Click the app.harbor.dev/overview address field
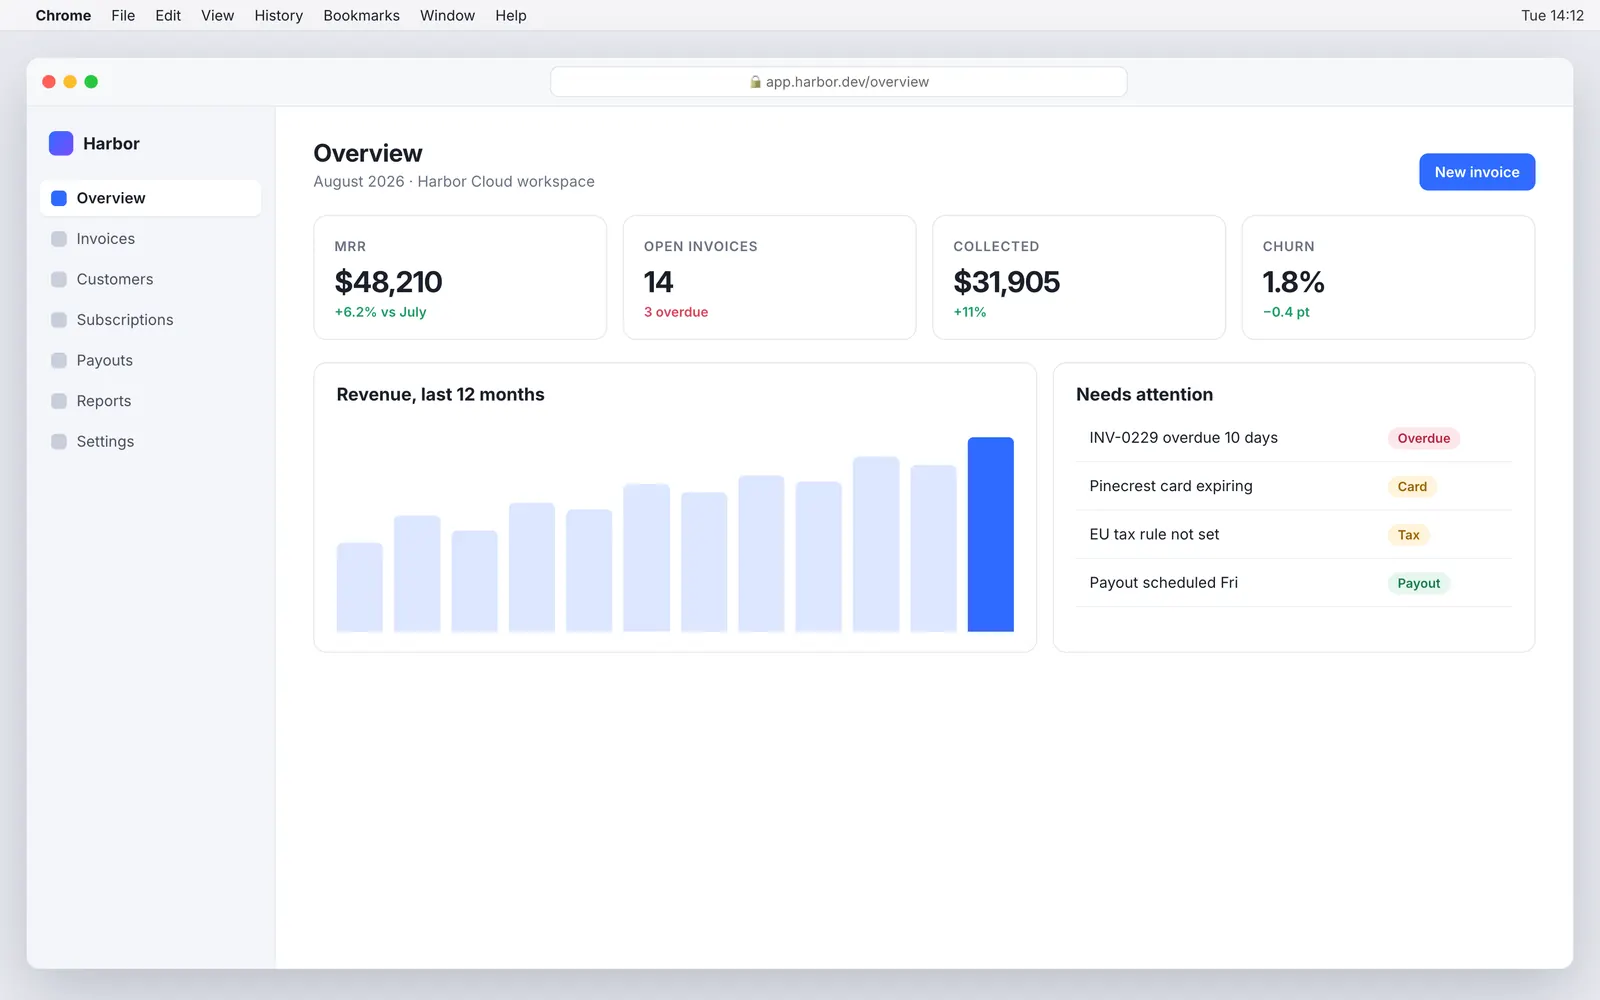This screenshot has height=1000, width=1600. coord(838,82)
